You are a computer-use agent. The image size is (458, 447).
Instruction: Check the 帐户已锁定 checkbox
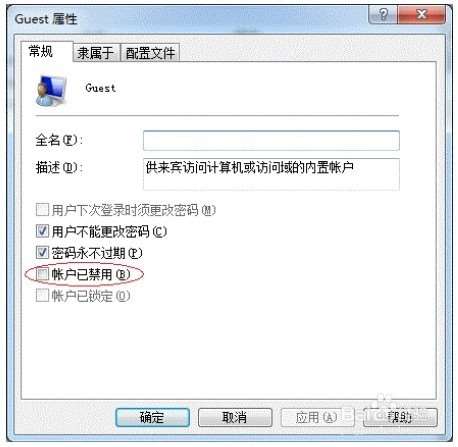(x=42, y=295)
